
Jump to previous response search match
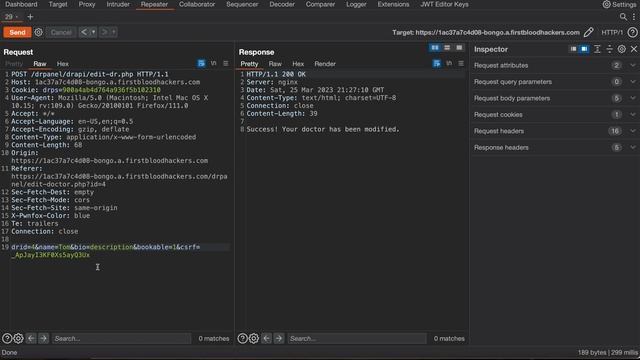[267, 338]
